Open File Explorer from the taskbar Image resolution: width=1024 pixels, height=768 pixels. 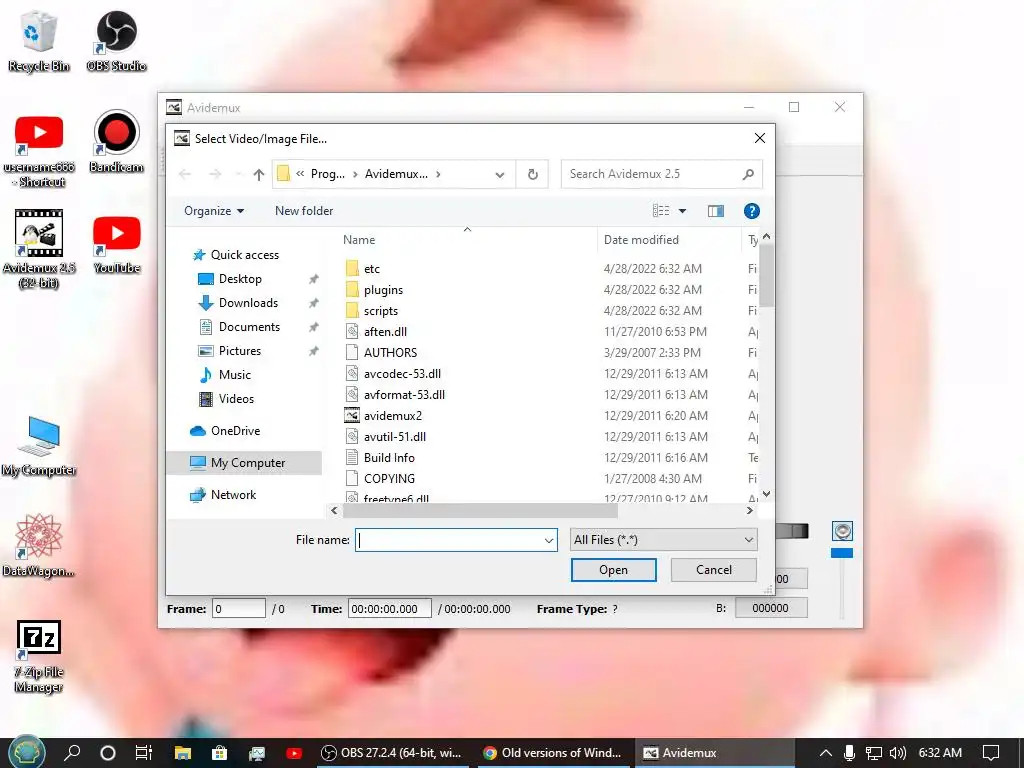[183, 752]
